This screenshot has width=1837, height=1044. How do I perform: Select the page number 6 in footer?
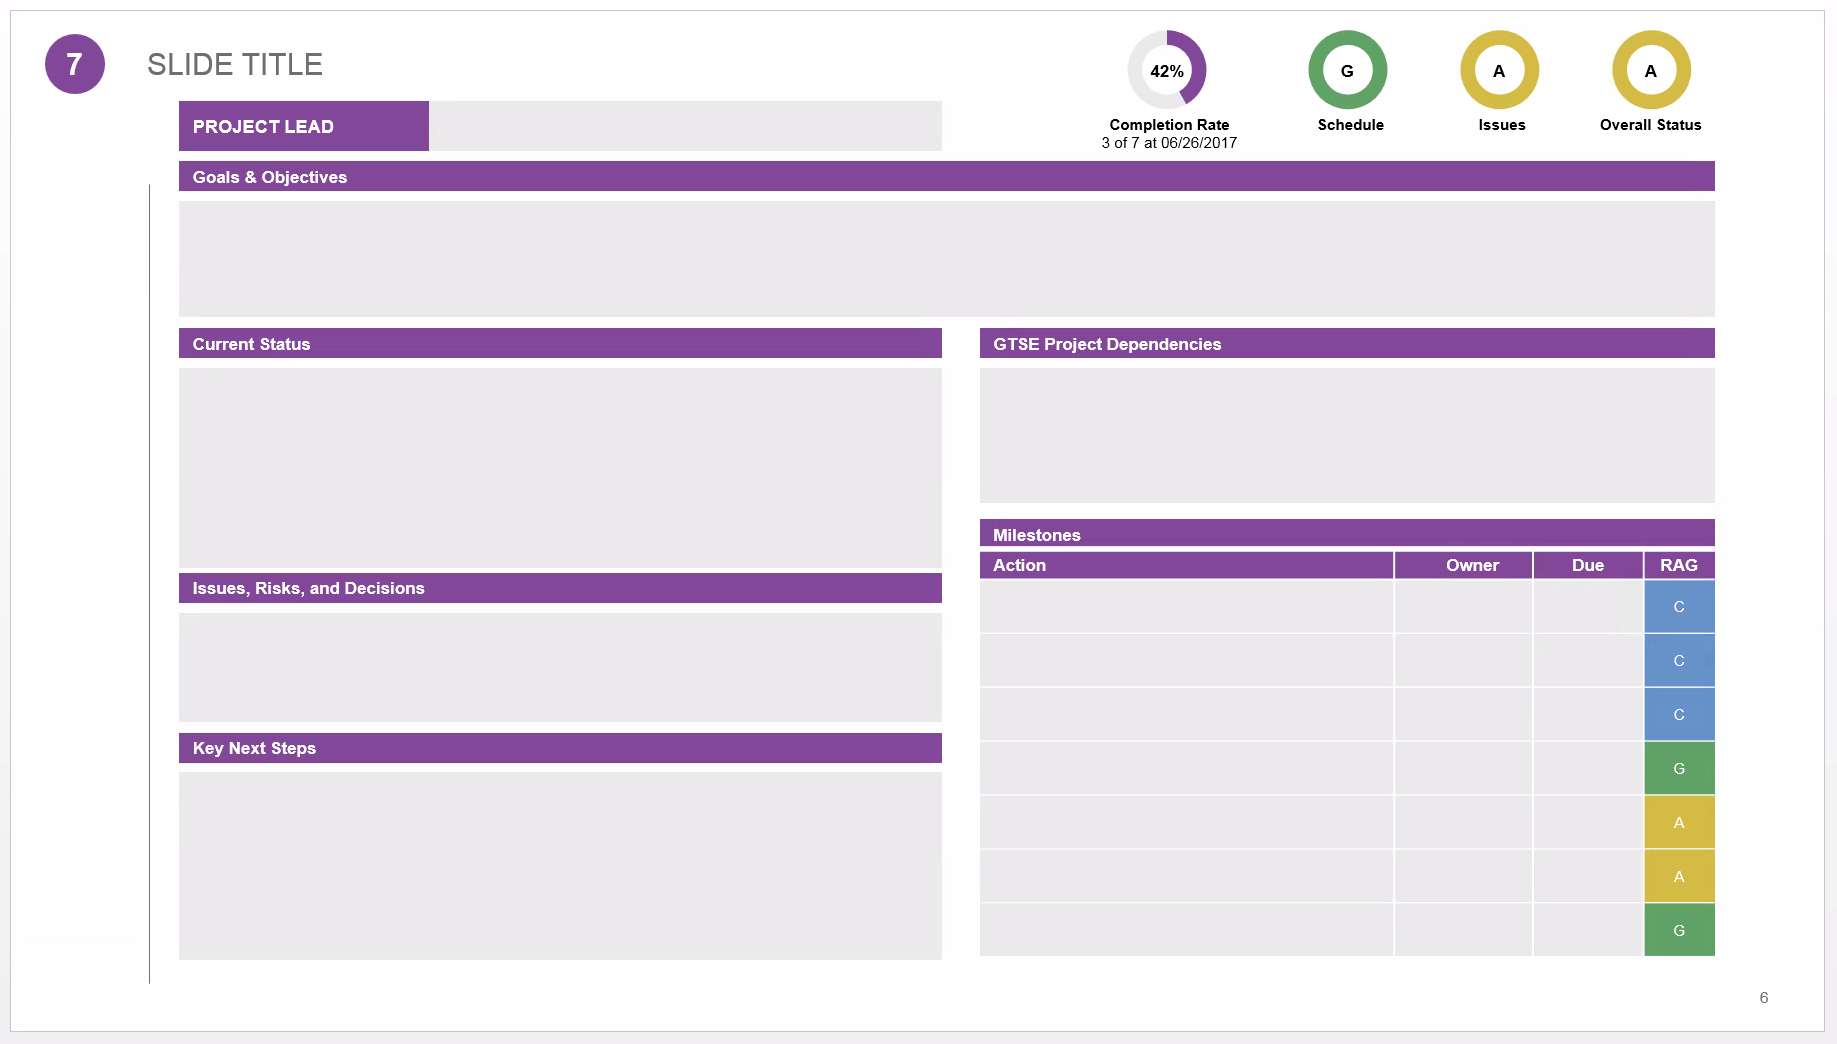(1763, 997)
